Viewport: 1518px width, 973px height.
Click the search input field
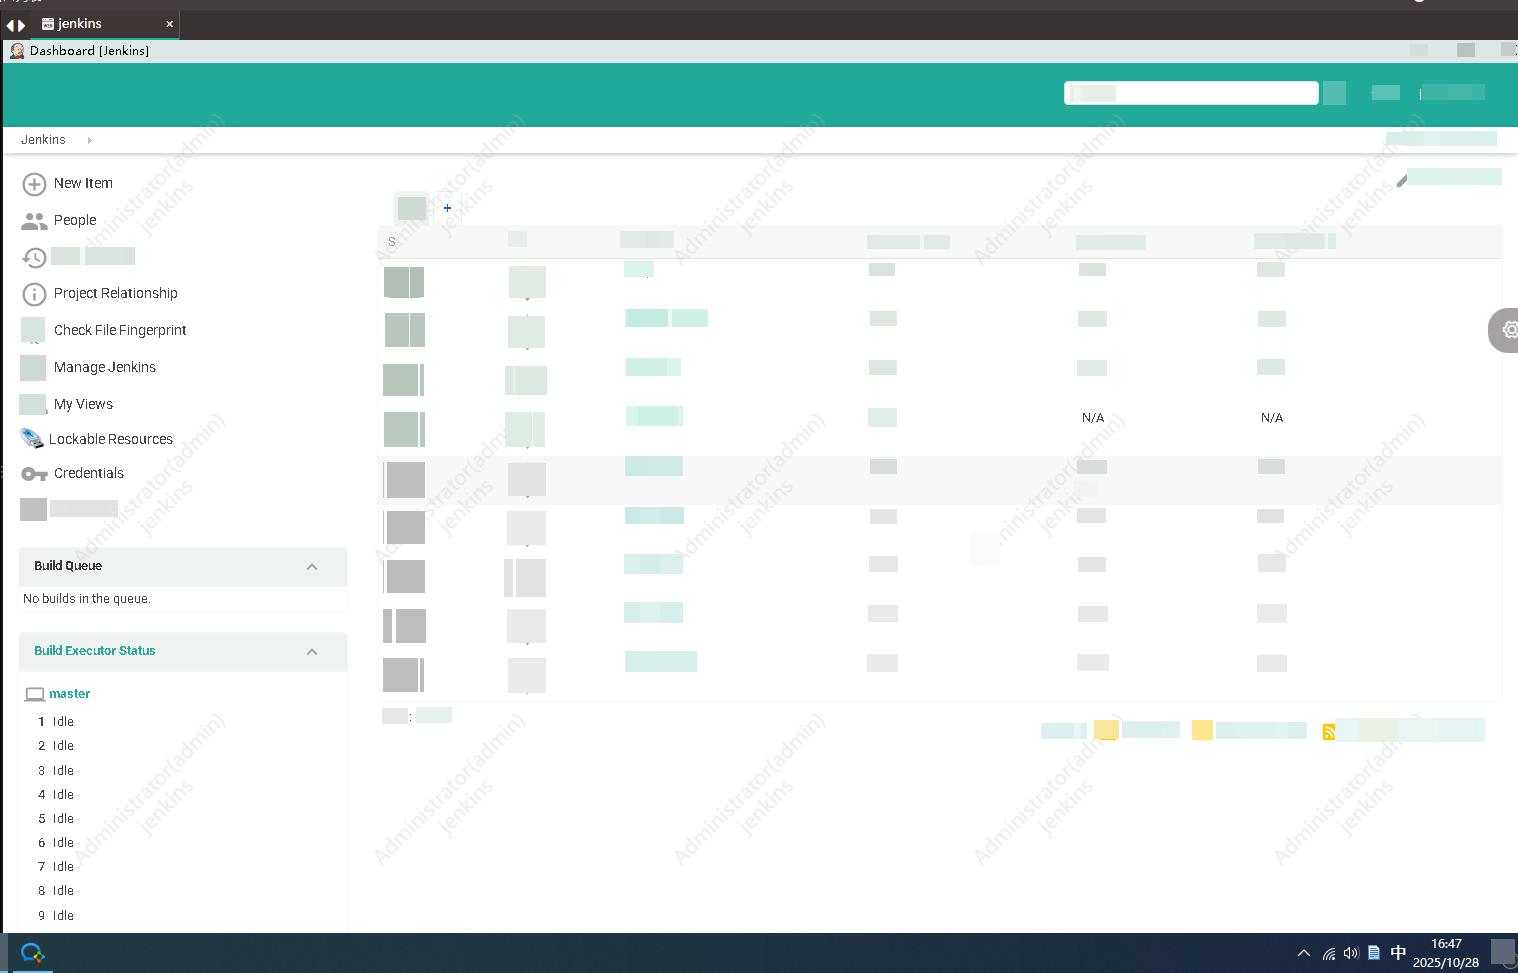[x=1191, y=93]
